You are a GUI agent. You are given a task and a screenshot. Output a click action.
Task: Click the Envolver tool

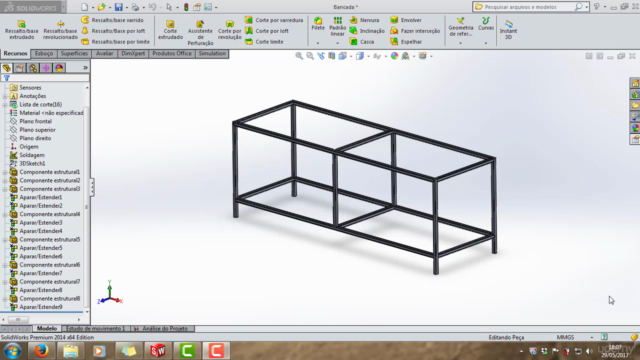pos(406,20)
